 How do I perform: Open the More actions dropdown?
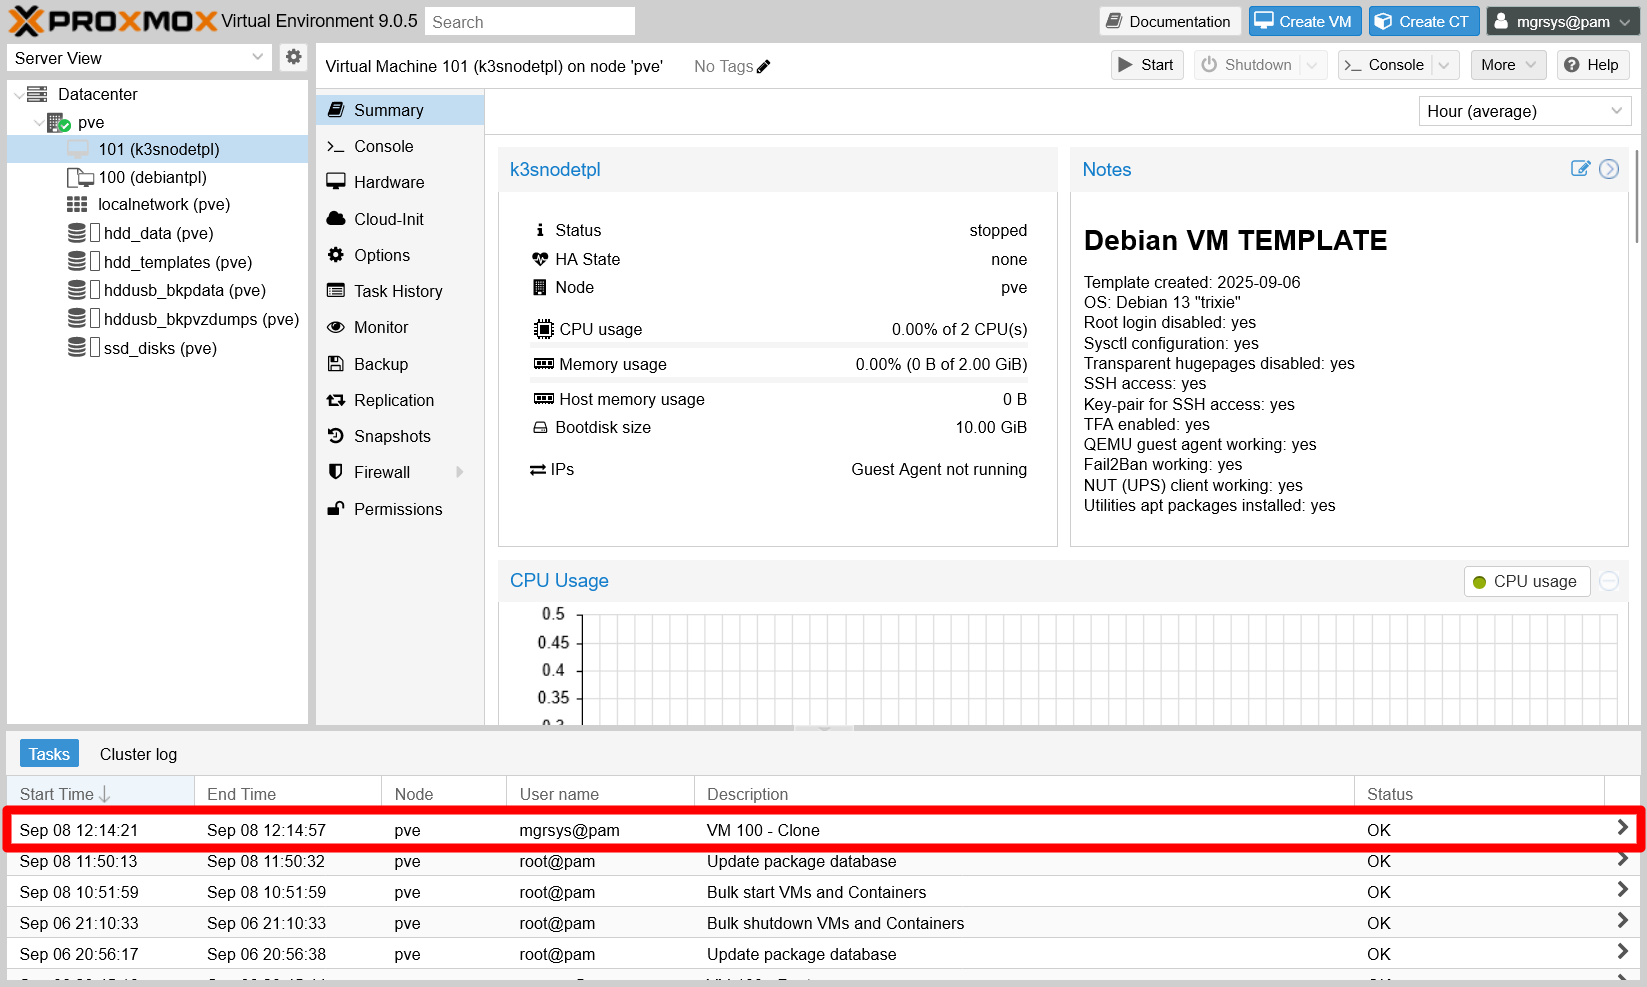1508,65
